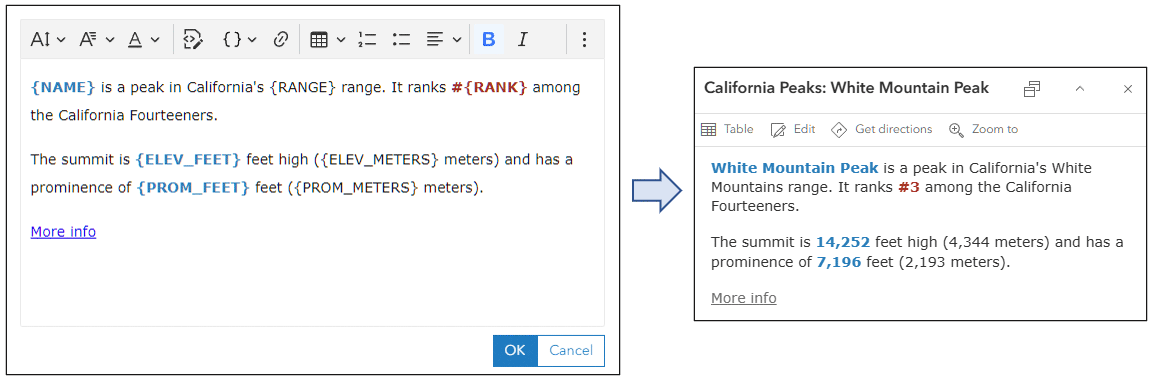The image size is (1151, 380).
Task: Toggle italic formatting
Action: pos(523,40)
